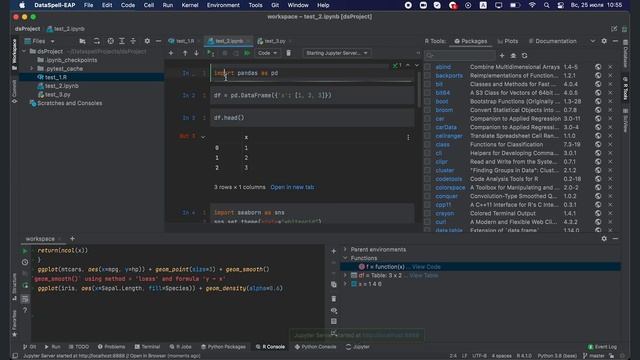Tick the checkbox for boot package

(427, 101)
